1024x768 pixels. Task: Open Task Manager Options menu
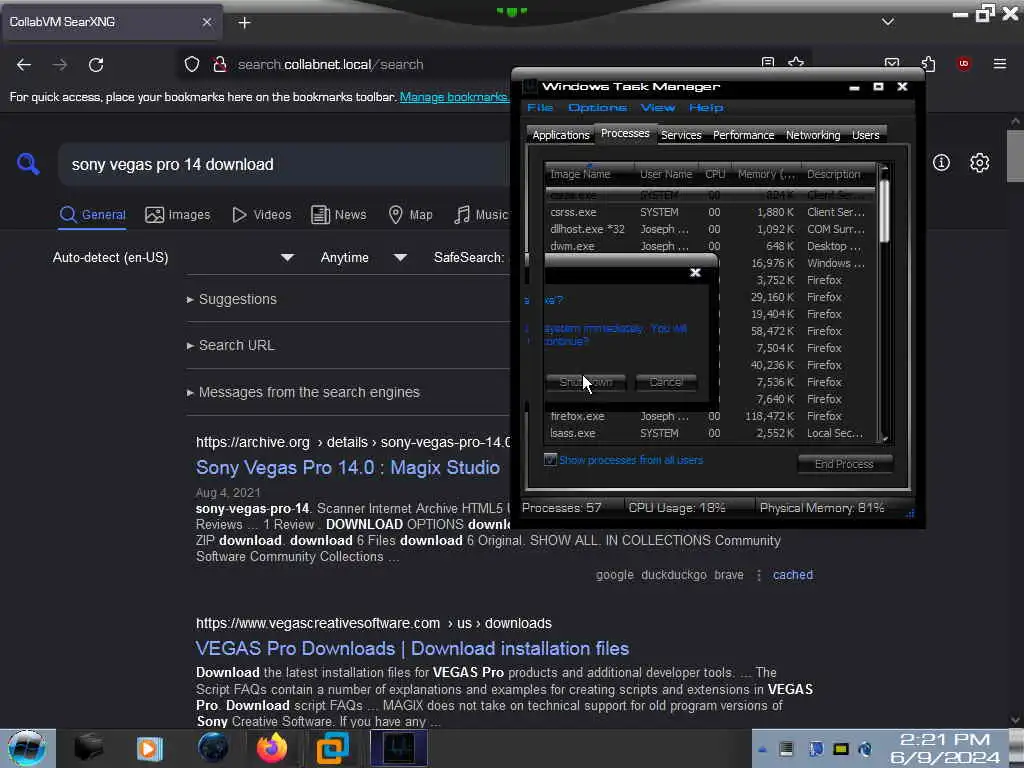pos(597,107)
